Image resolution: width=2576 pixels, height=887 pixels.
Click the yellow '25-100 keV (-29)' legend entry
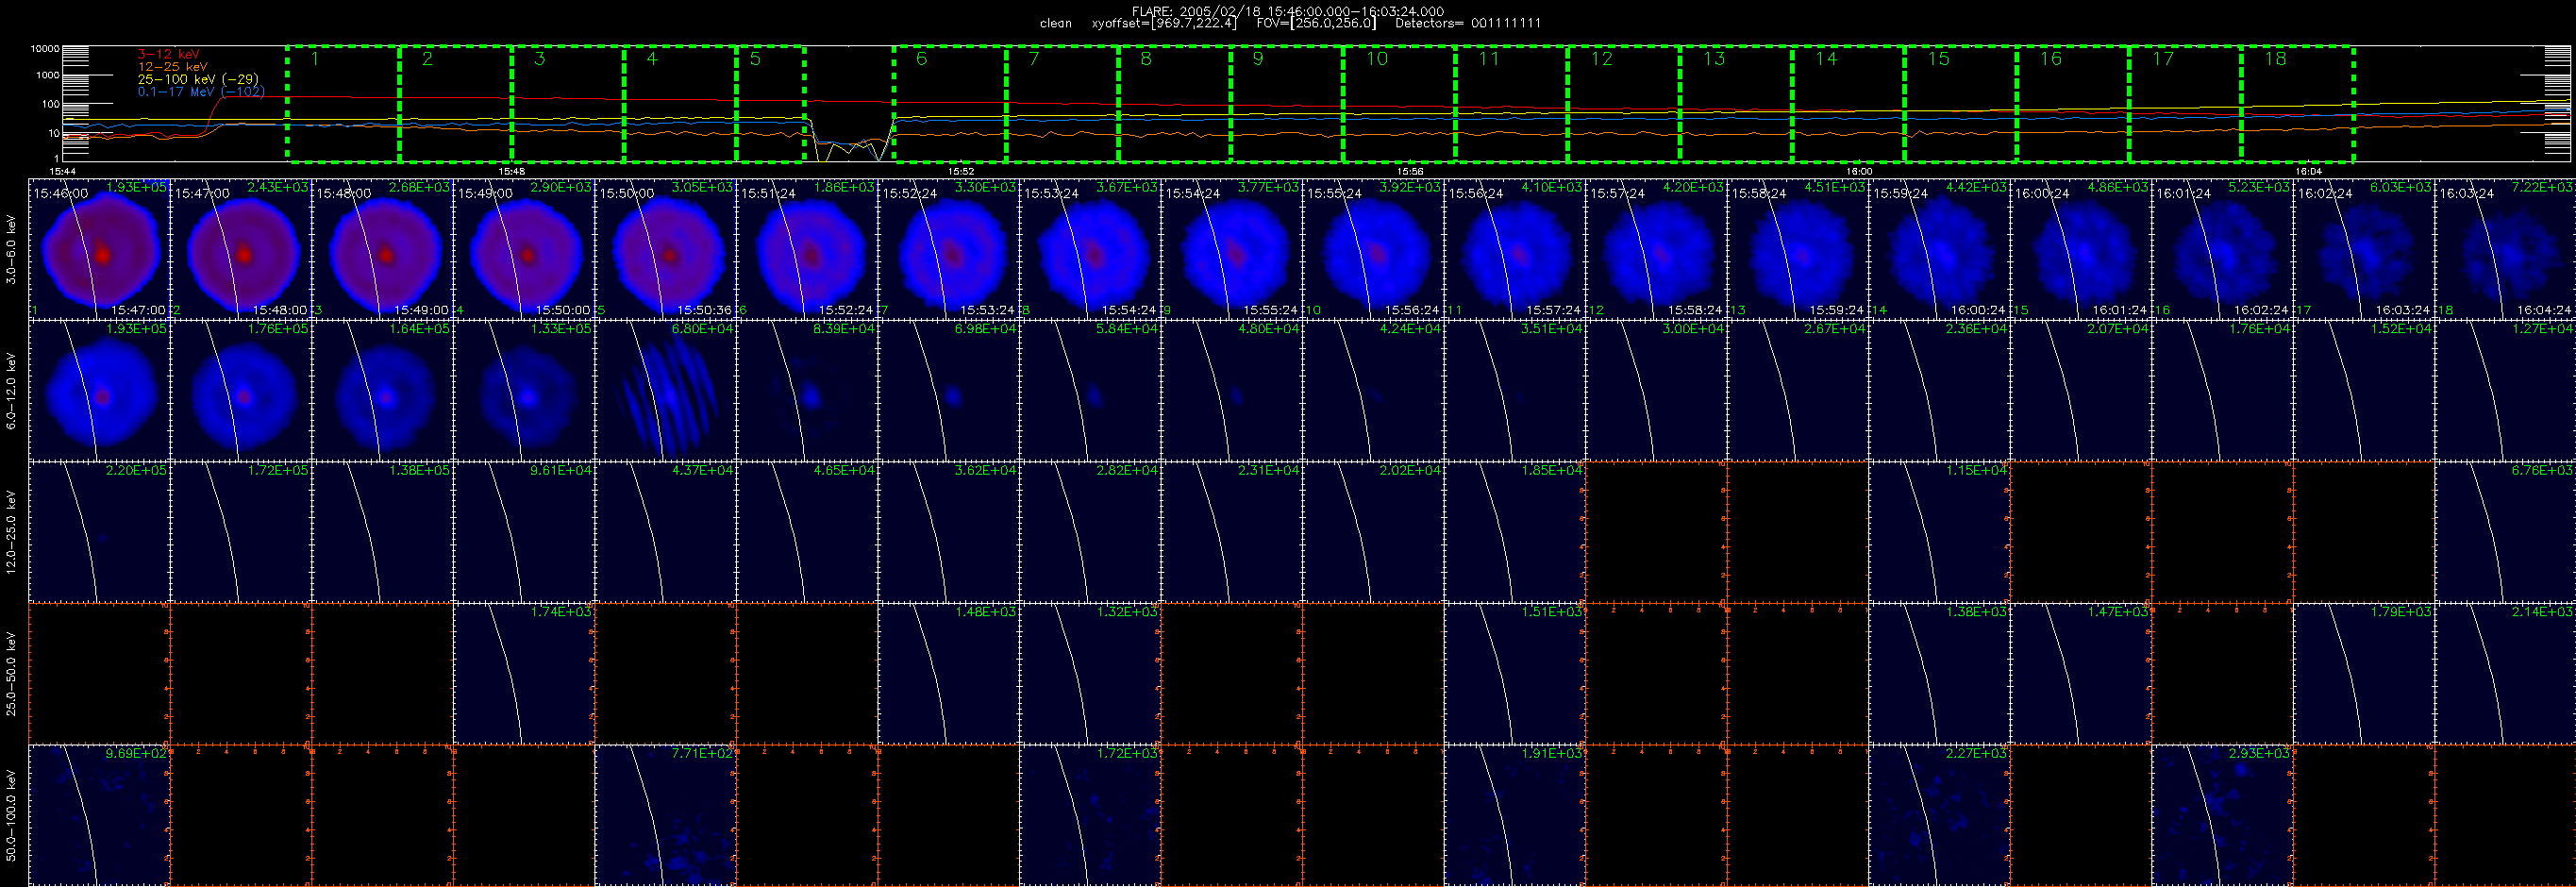click(198, 79)
